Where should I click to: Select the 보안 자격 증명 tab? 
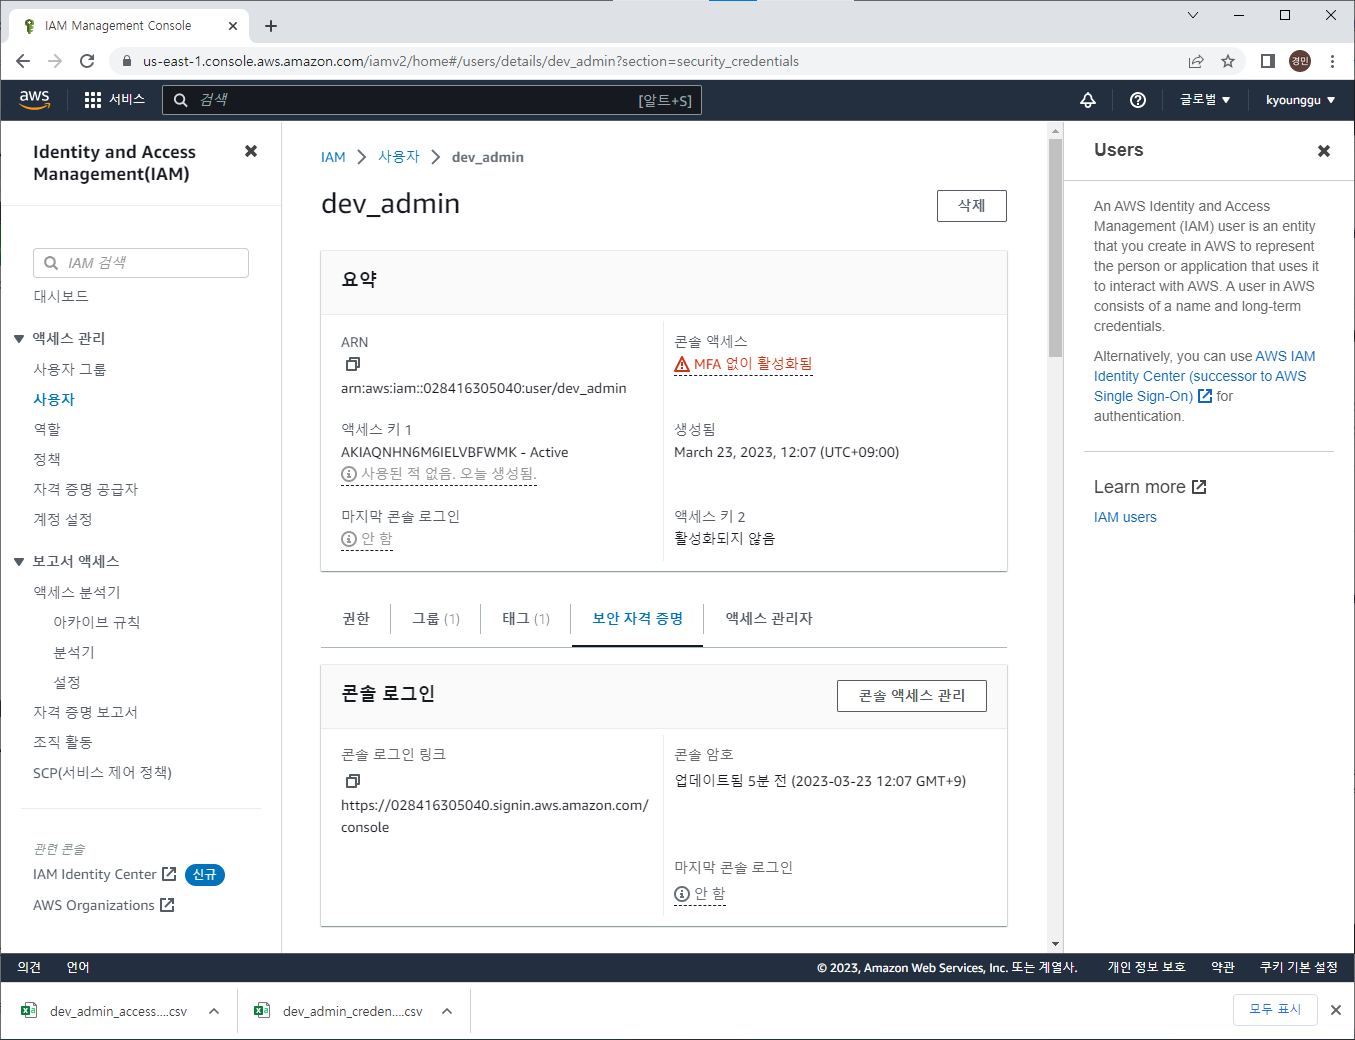coord(637,619)
